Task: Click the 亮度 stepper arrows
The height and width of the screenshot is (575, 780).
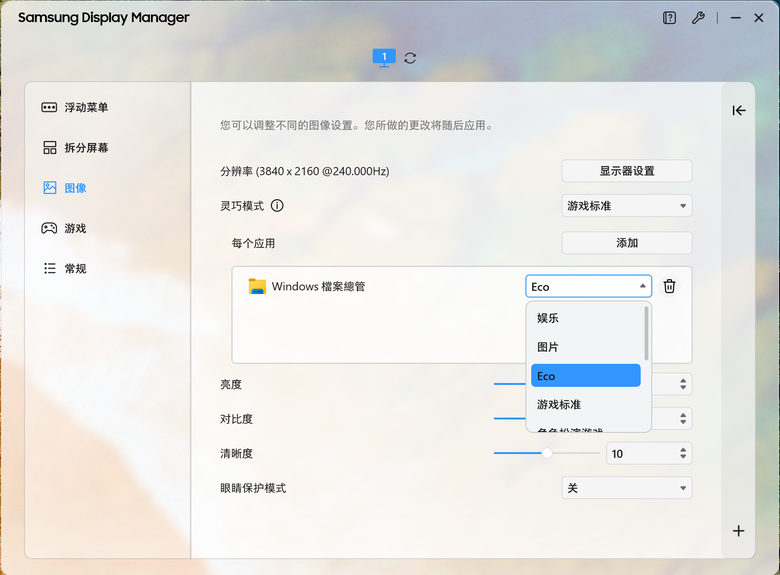Action: pyautogui.click(x=683, y=384)
